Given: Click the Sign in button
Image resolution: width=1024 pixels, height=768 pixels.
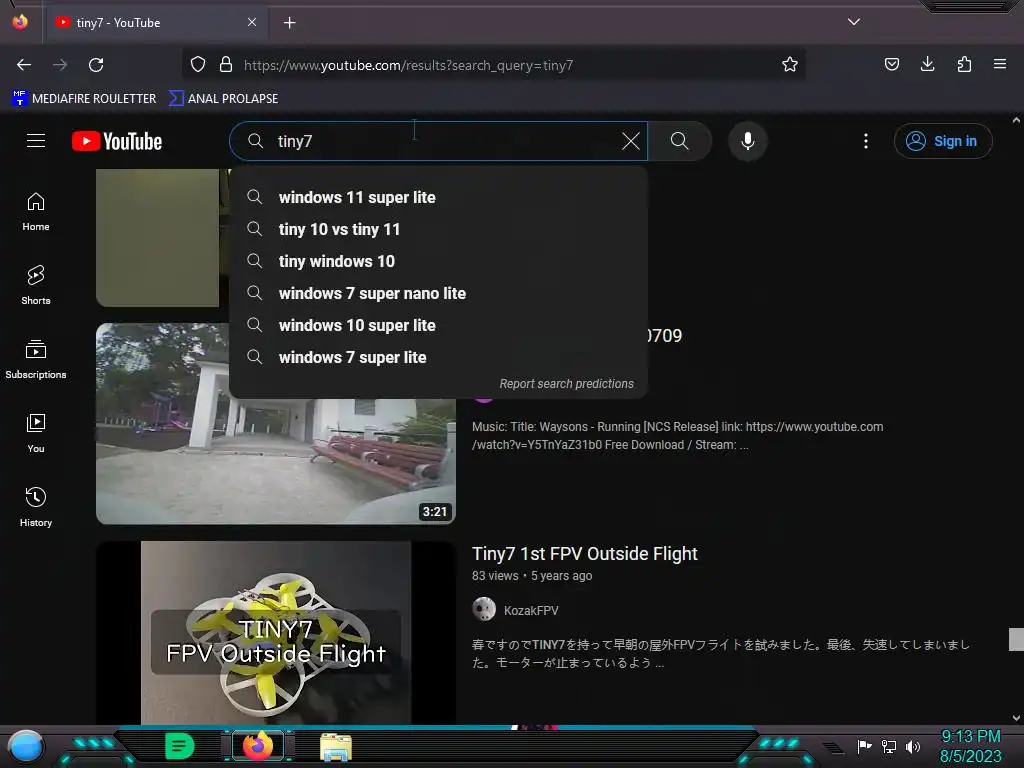Looking at the screenshot, I should [x=942, y=141].
